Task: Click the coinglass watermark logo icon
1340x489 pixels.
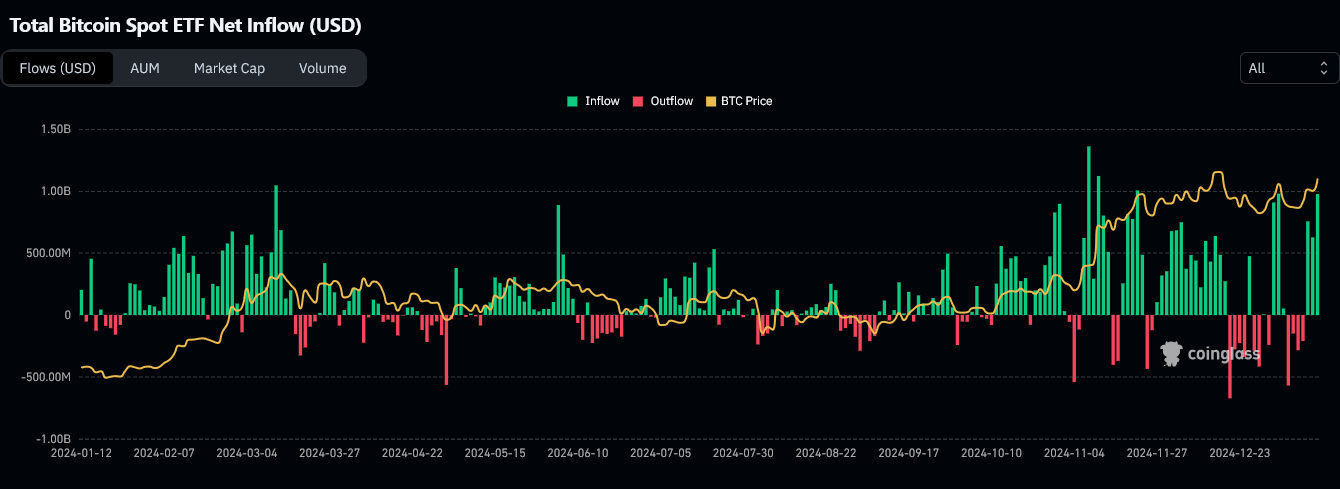Action: (1171, 353)
